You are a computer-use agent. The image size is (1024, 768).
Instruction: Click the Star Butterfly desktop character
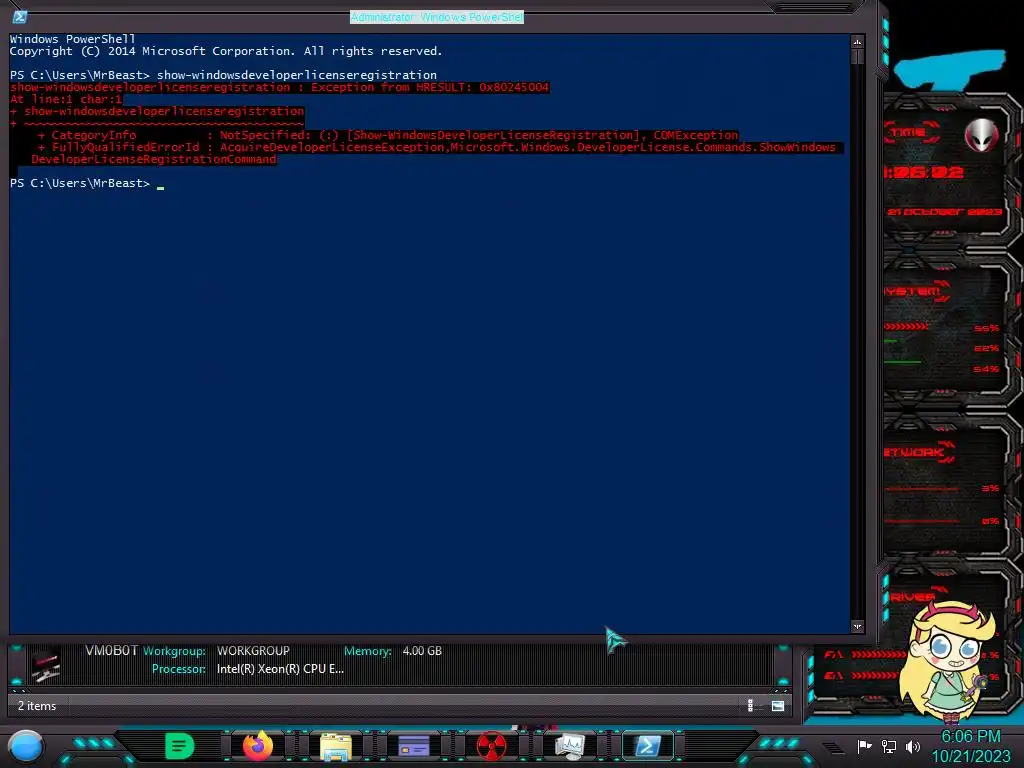click(947, 661)
